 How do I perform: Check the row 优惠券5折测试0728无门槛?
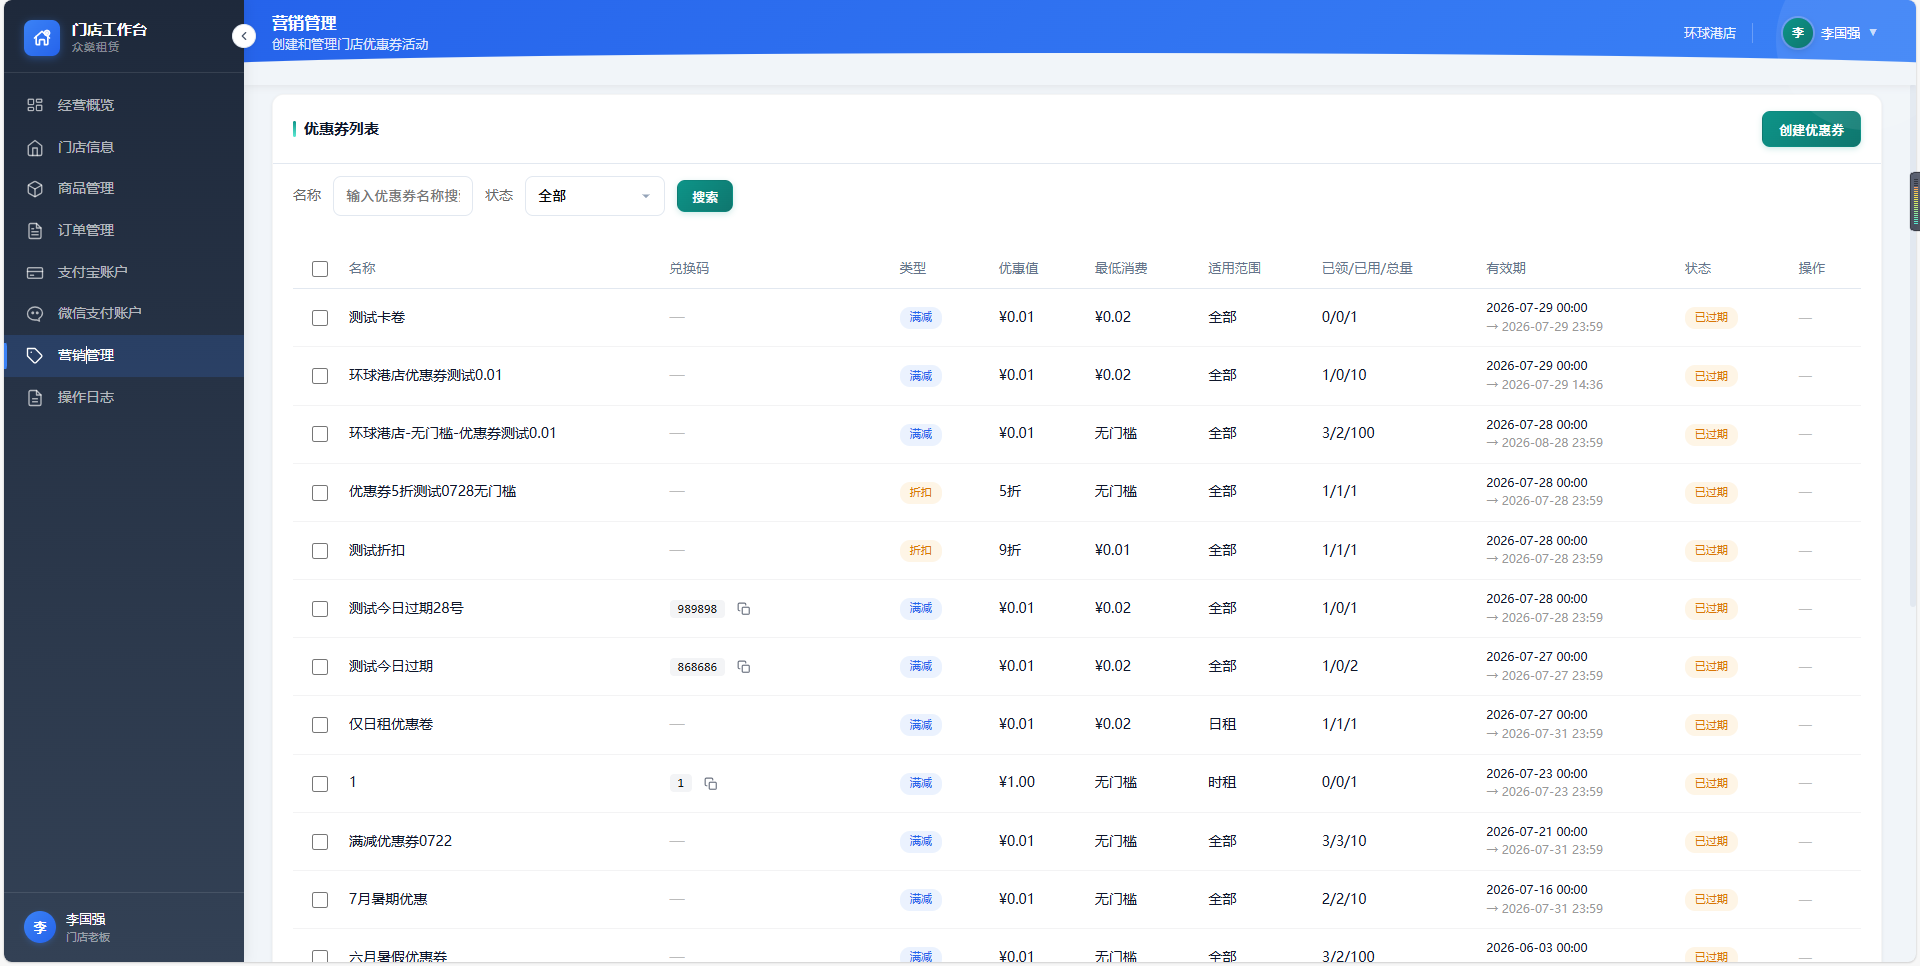[x=320, y=492]
